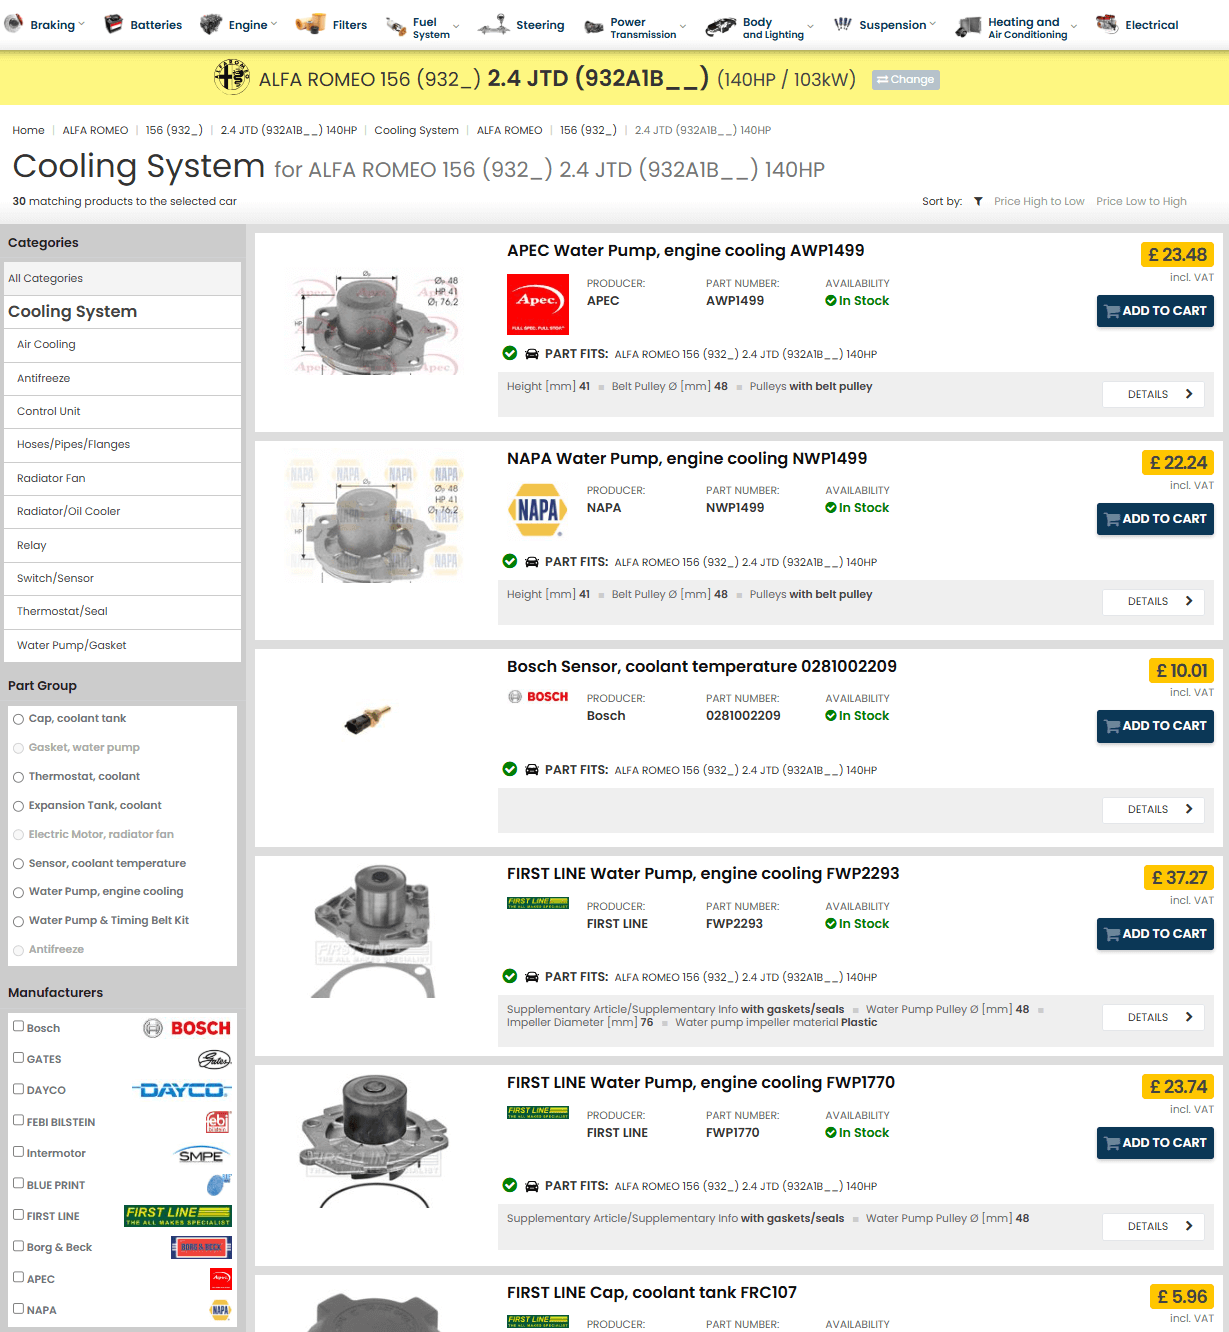Image resolution: width=1229 pixels, height=1332 pixels.
Task: Click the Body and Lighting car icon
Action: click(720, 27)
